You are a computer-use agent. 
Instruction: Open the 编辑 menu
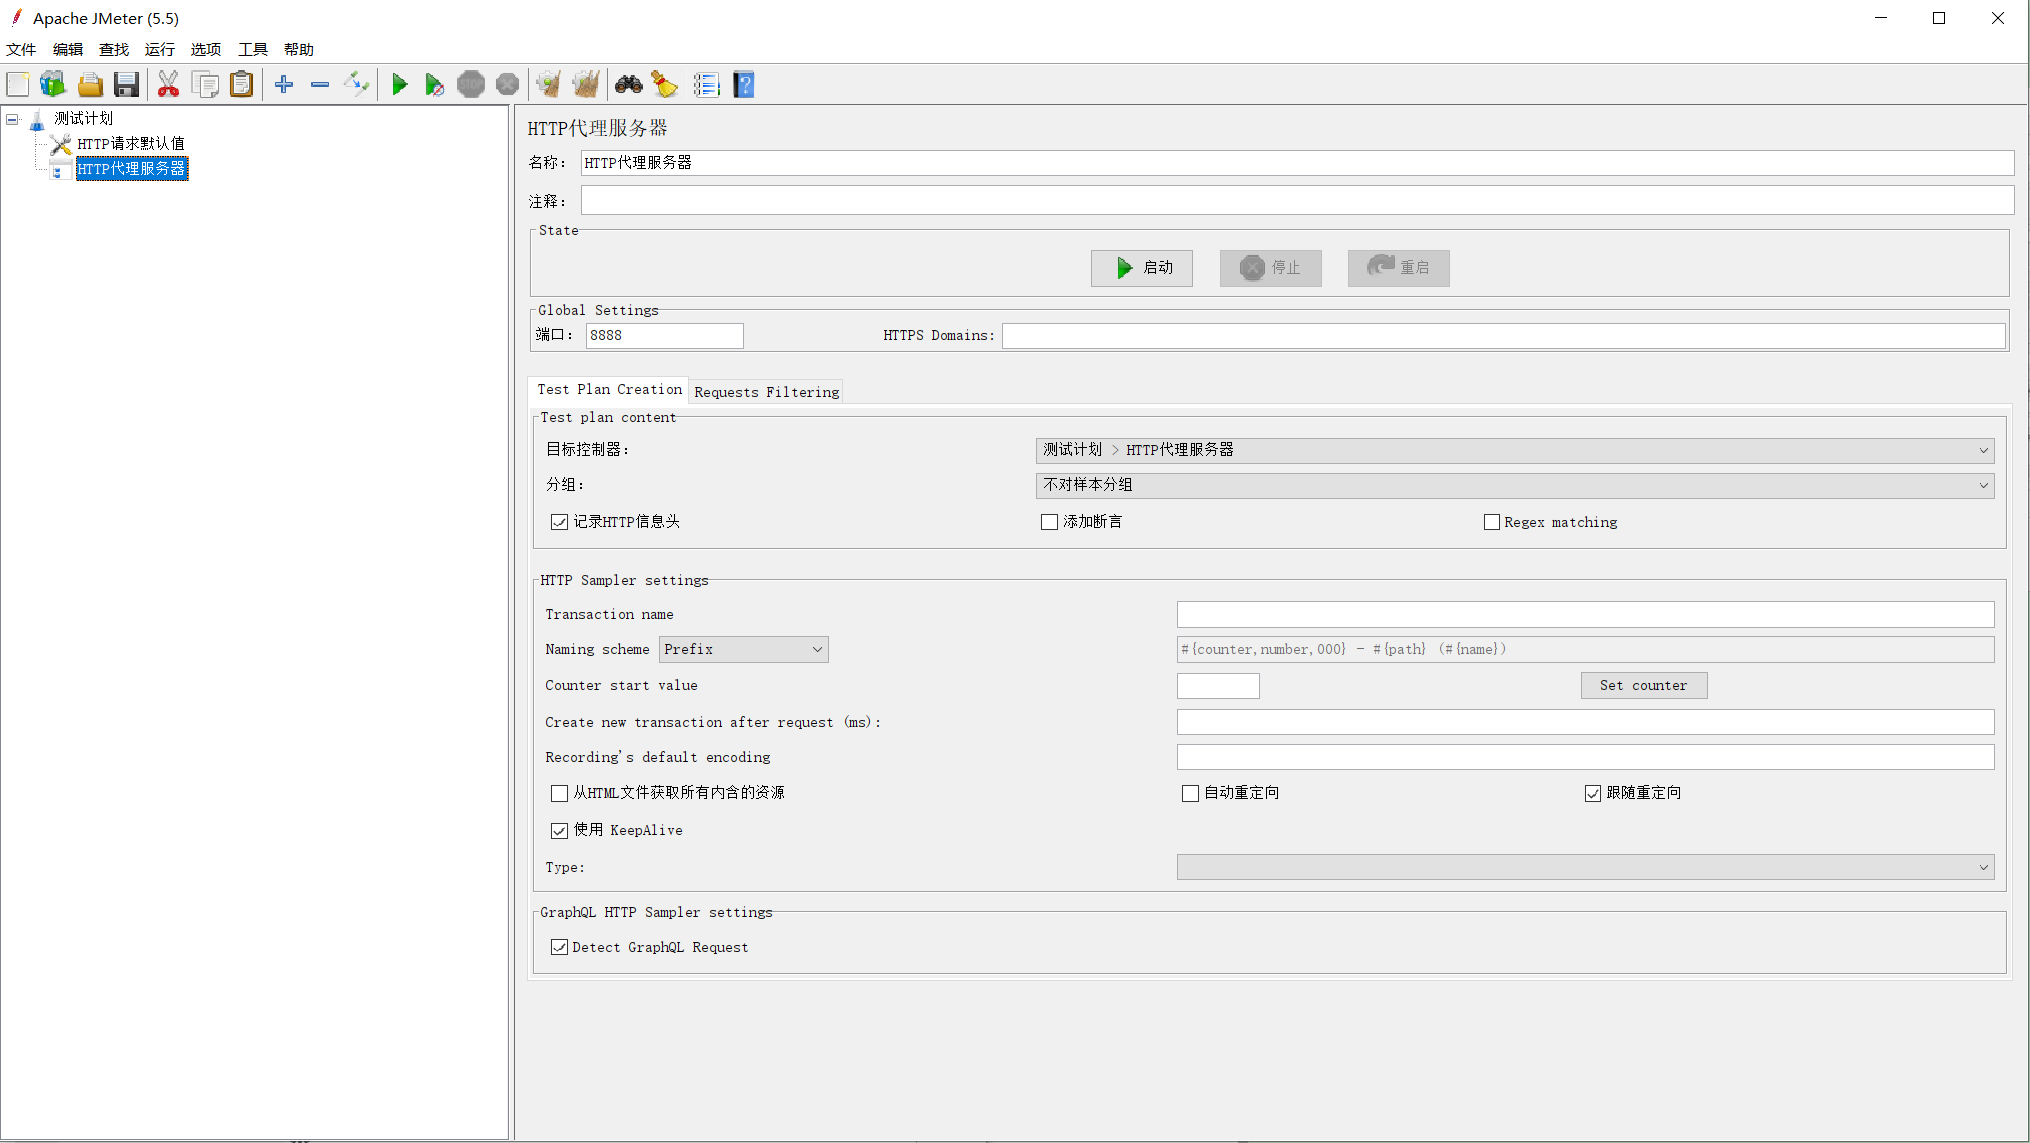pos(68,49)
